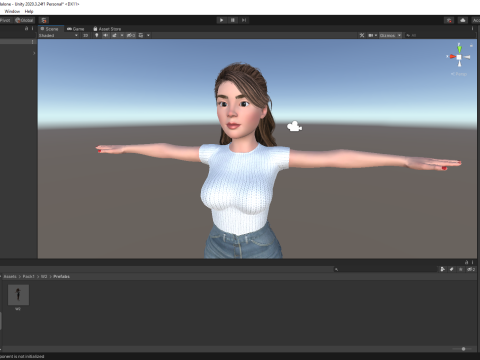Open the hierarchy scene row options dots
The height and width of the screenshot is (360, 480).
pyautogui.click(x=32, y=42)
